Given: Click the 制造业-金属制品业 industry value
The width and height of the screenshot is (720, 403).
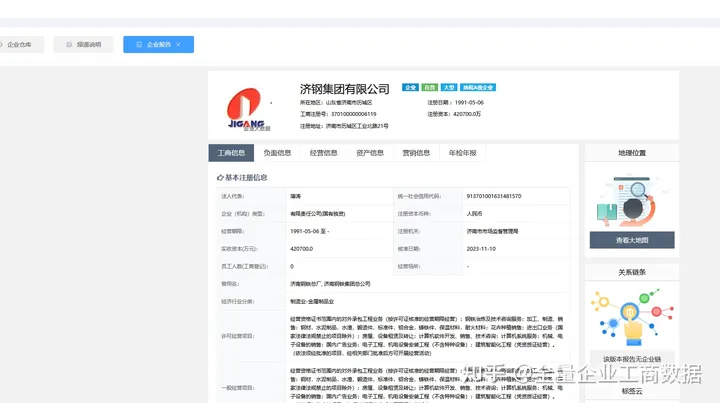Looking at the screenshot, I should pyautogui.click(x=312, y=302).
